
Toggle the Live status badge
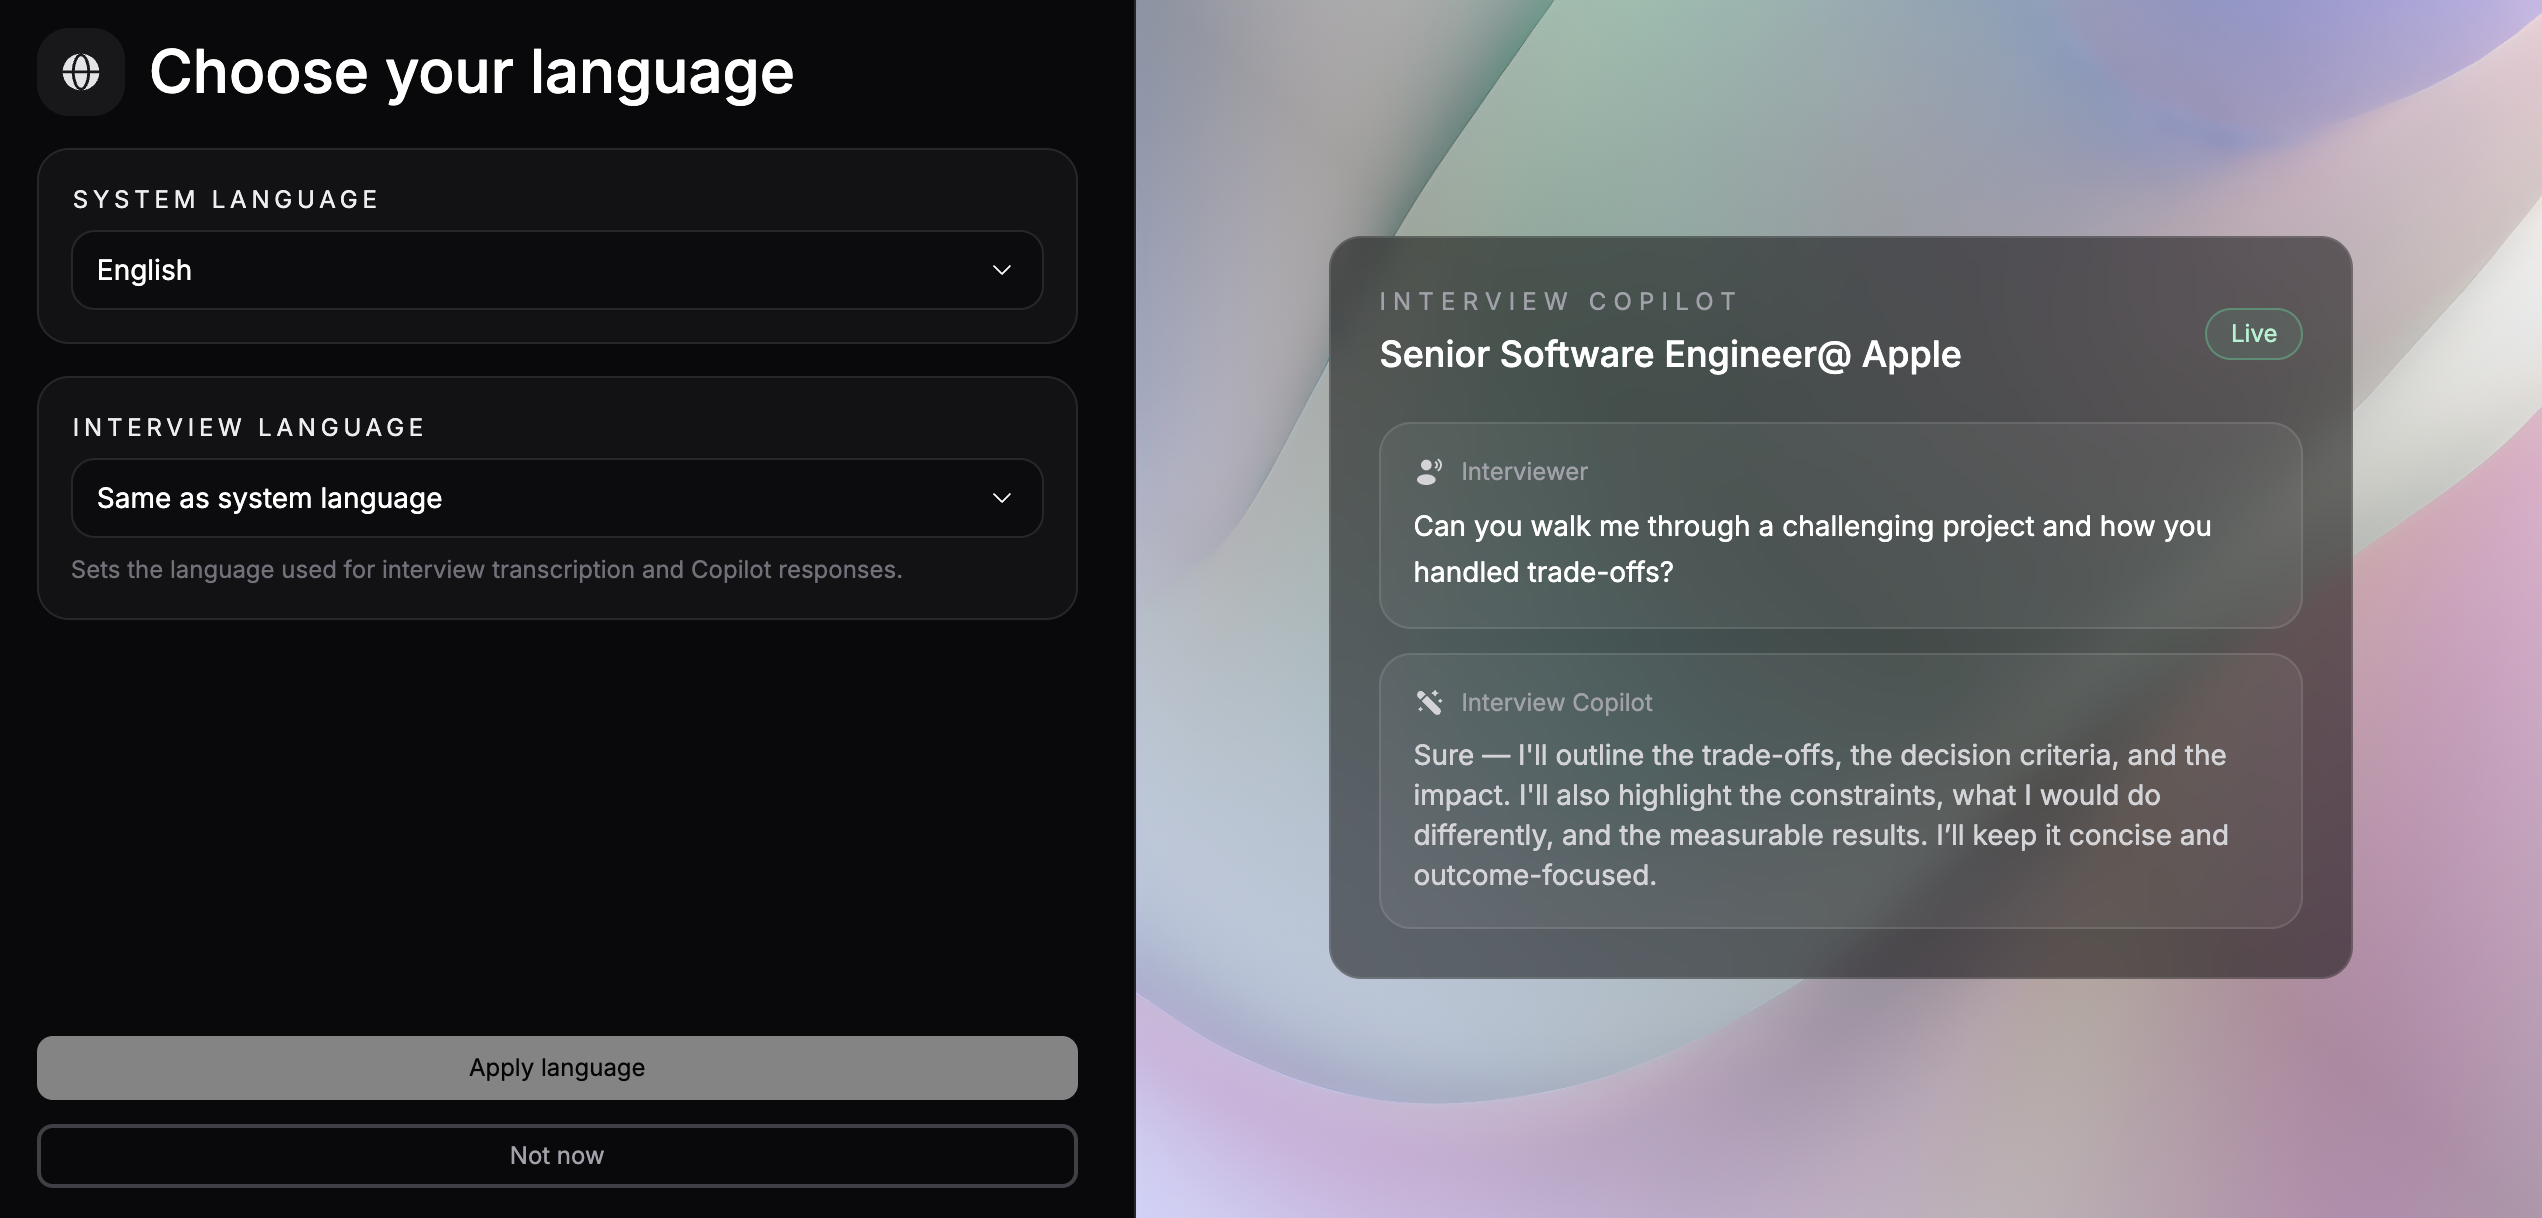tap(2253, 333)
